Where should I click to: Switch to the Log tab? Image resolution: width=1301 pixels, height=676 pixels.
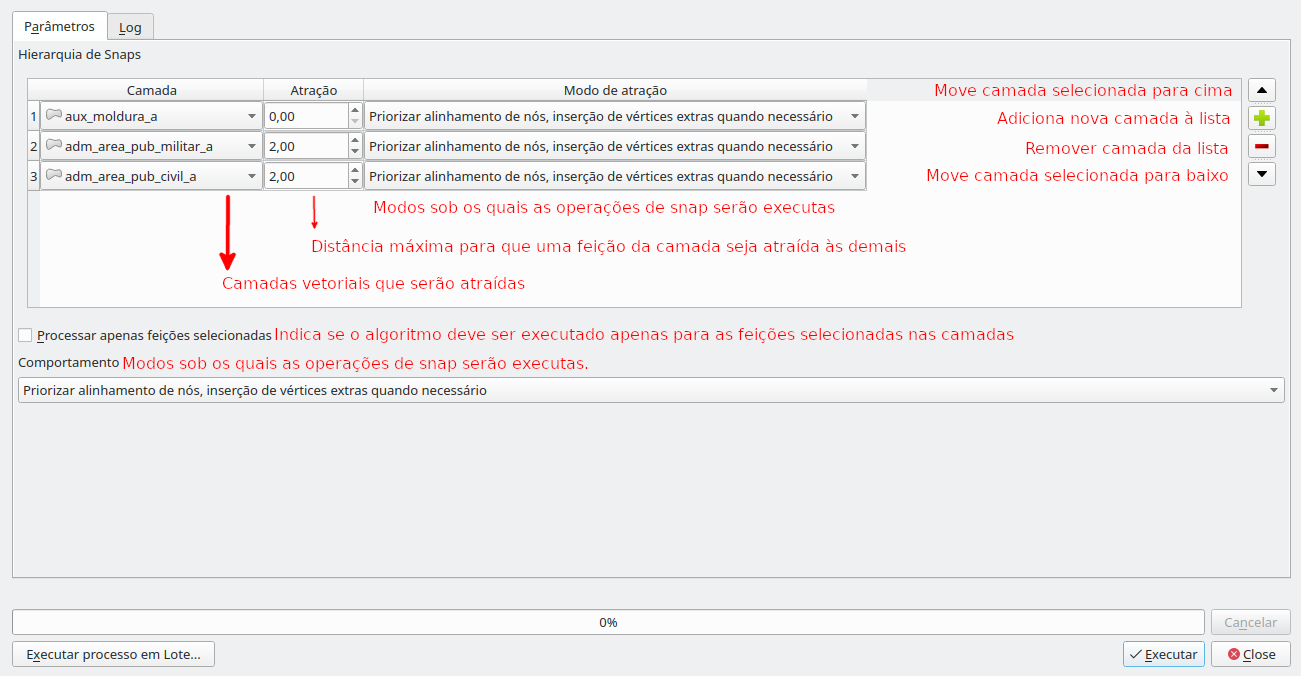pos(130,27)
